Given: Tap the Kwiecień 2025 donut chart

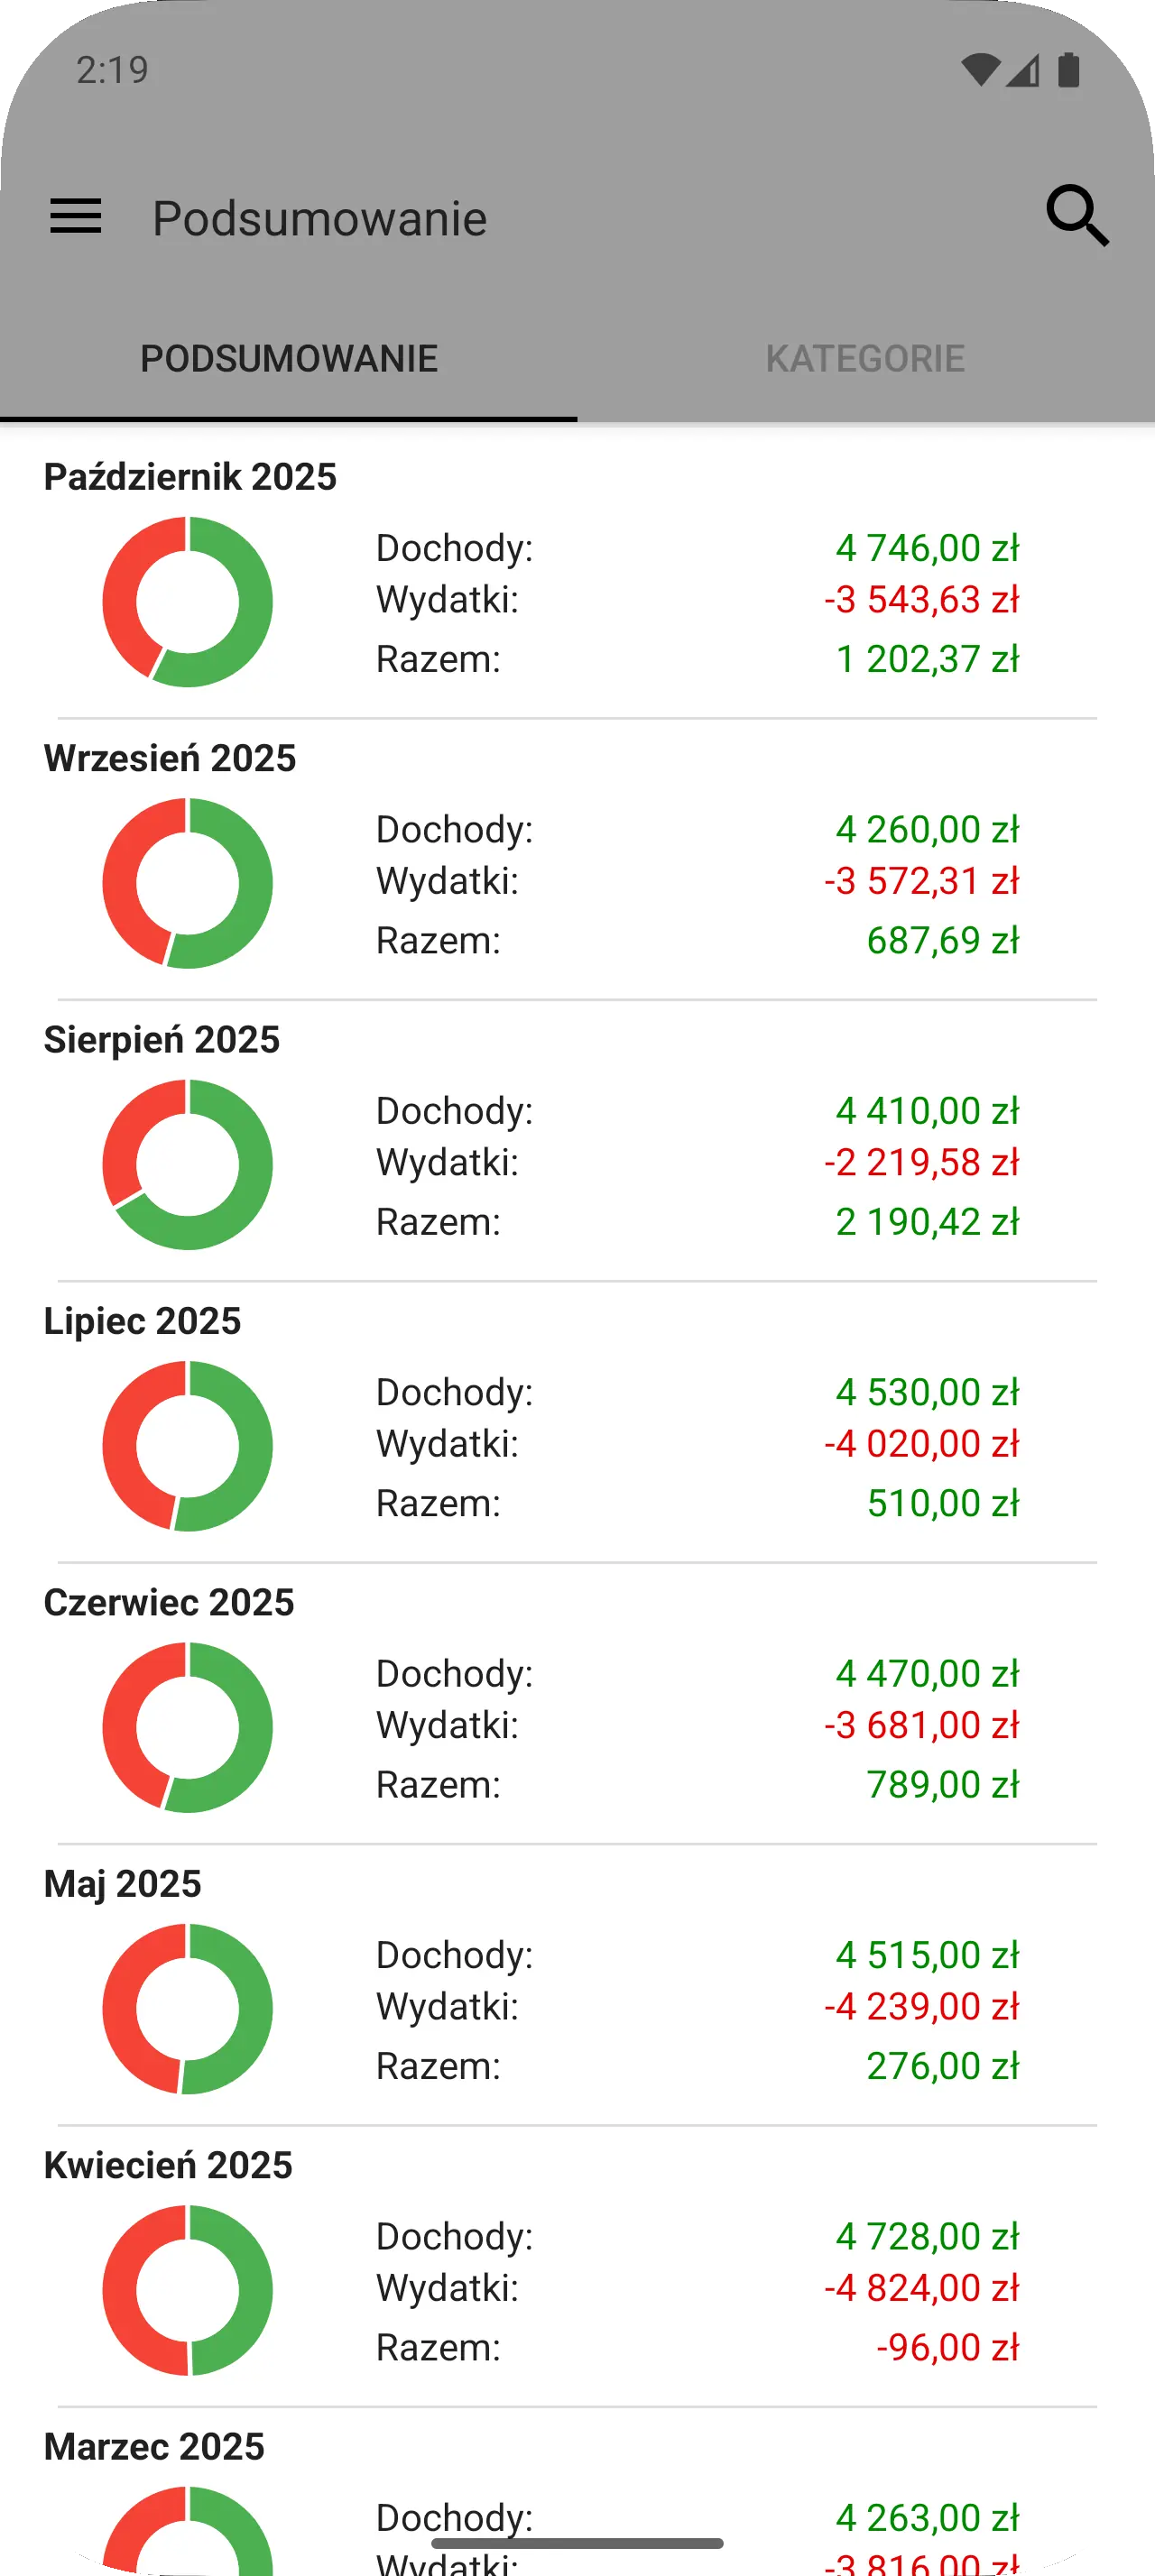Looking at the screenshot, I should pyautogui.click(x=187, y=2290).
